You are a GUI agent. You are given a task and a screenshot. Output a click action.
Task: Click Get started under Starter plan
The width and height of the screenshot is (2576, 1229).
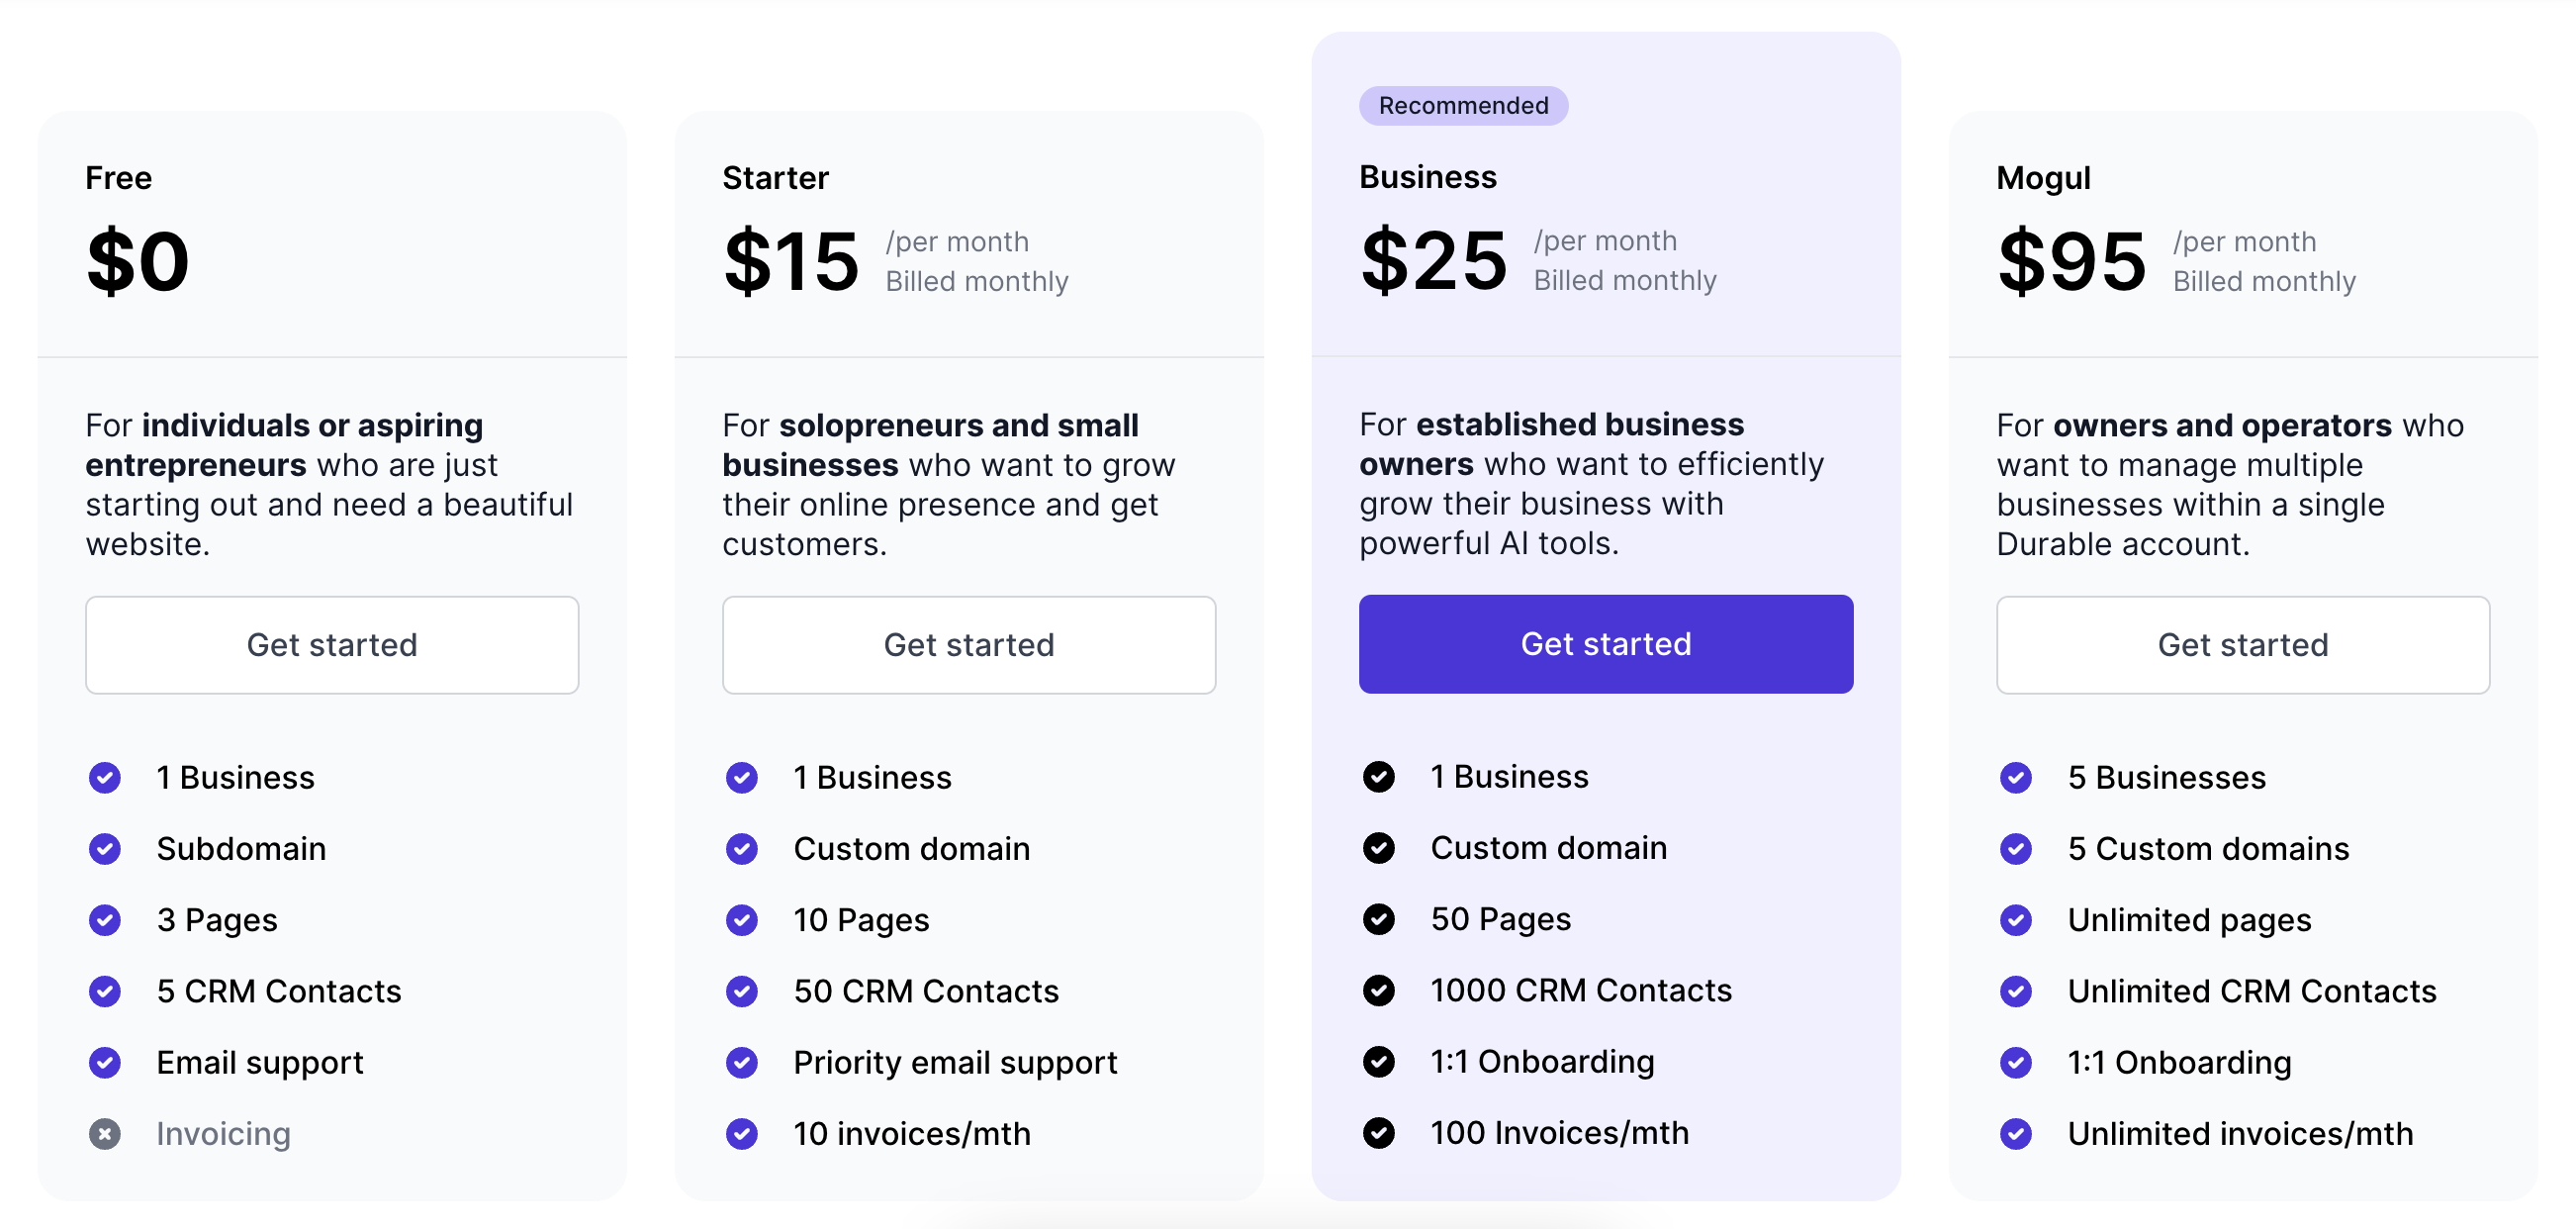[968, 645]
